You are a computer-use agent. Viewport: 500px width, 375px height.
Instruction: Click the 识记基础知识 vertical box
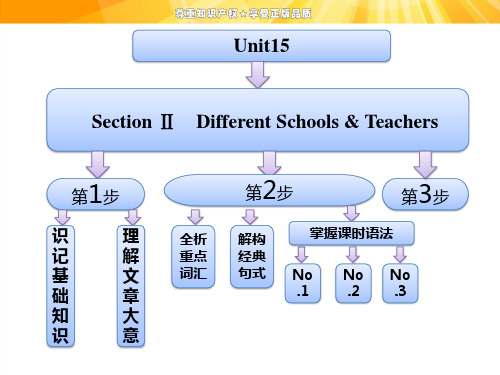tap(60, 286)
